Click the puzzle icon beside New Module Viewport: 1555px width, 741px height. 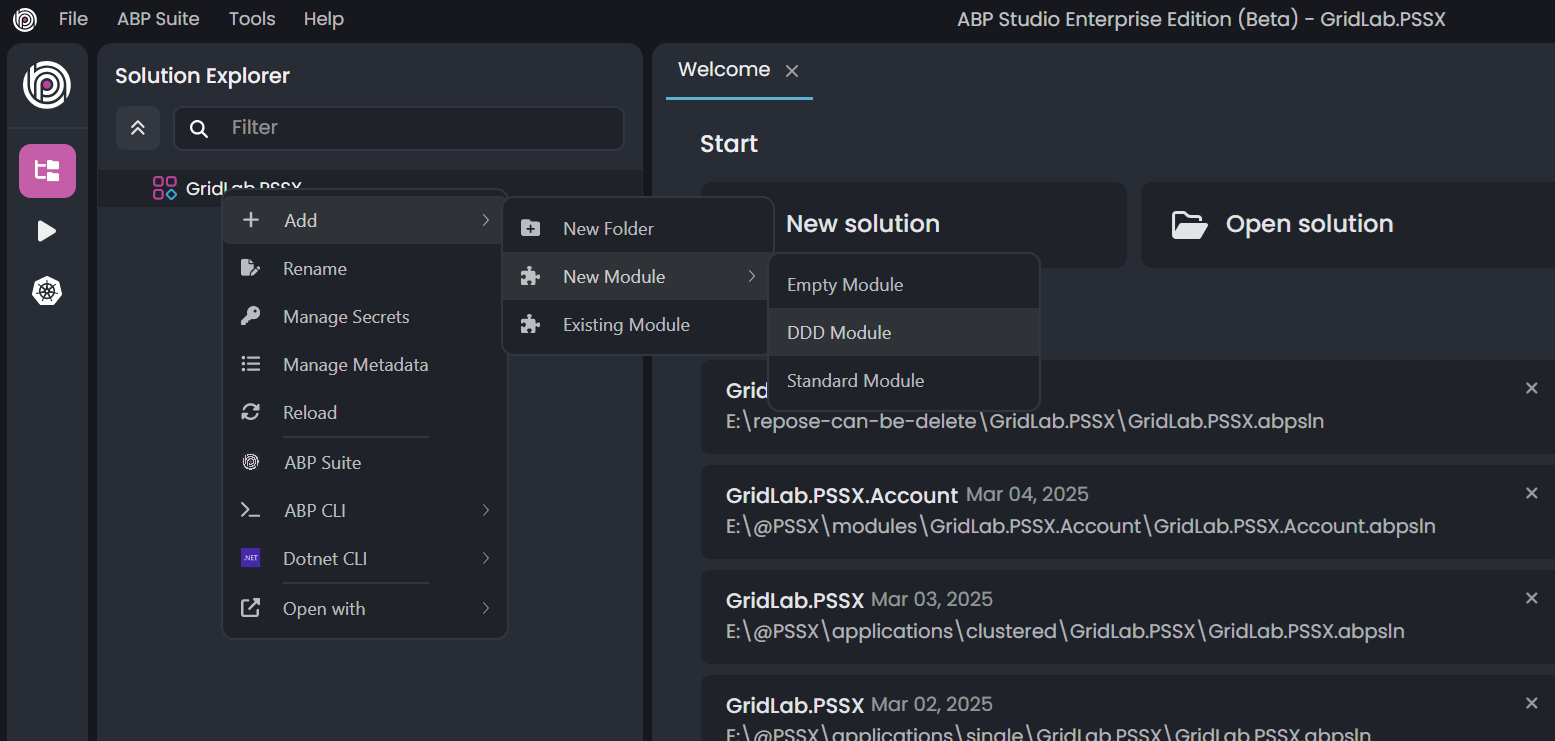531,276
